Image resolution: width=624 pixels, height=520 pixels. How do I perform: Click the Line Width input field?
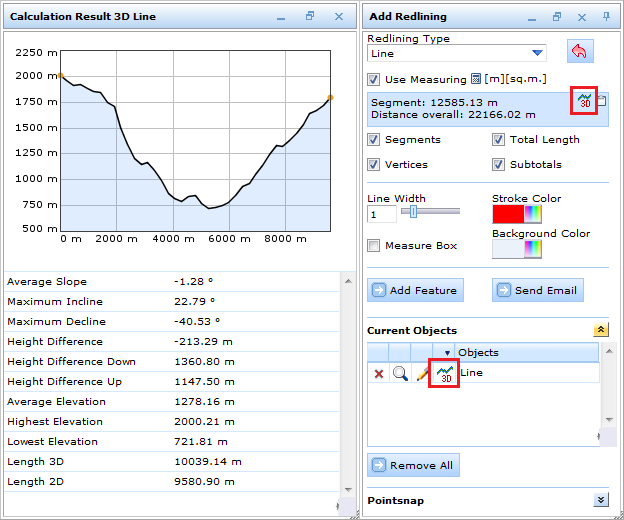click(x=382, y=214)
